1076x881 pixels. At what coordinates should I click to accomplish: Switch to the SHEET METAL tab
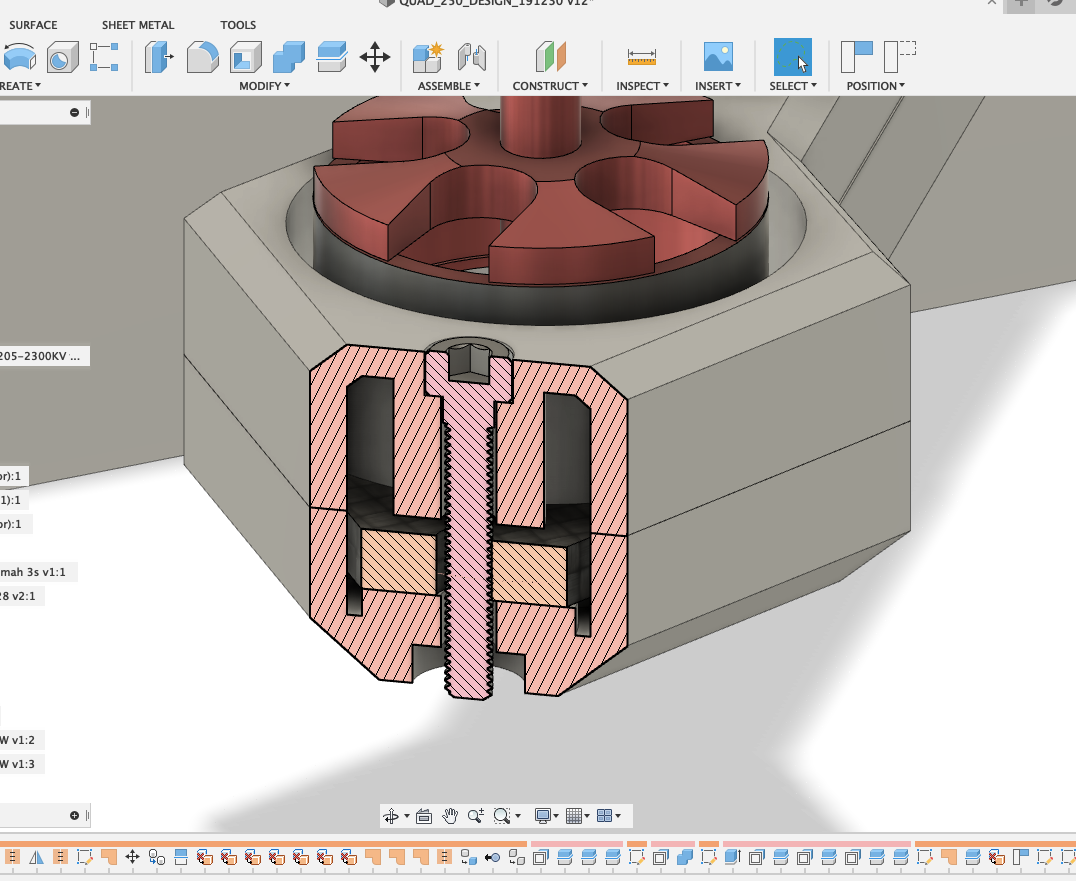tap(138, 25)
